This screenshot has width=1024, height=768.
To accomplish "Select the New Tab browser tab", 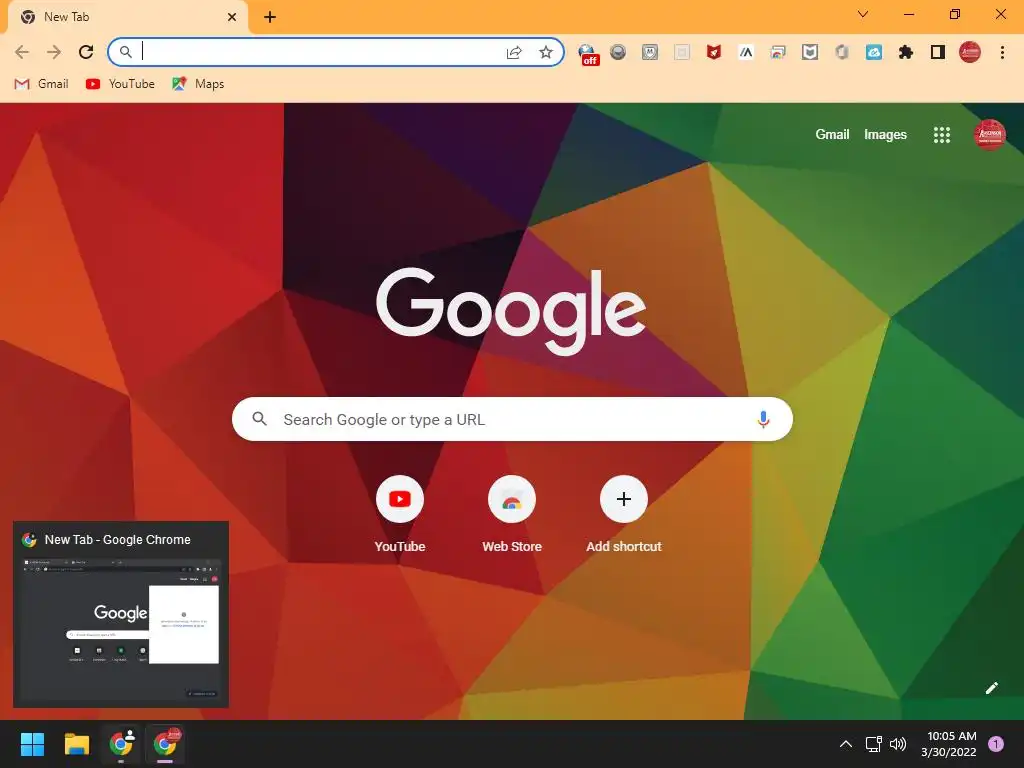I will (127, 17).
